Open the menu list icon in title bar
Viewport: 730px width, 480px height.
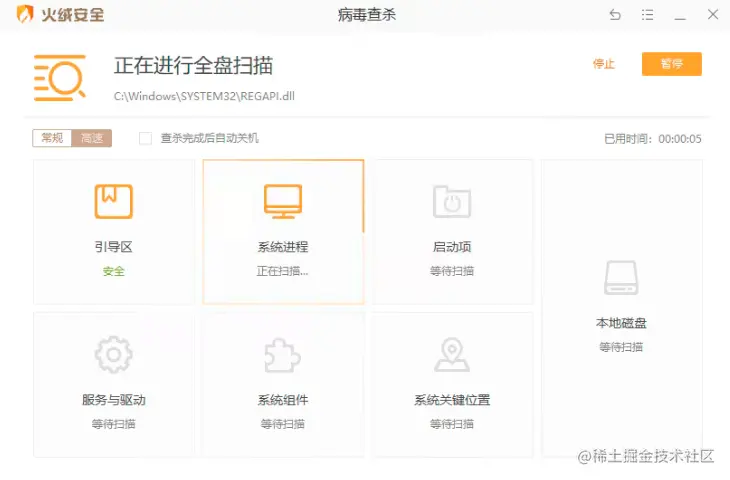[647, 15]
